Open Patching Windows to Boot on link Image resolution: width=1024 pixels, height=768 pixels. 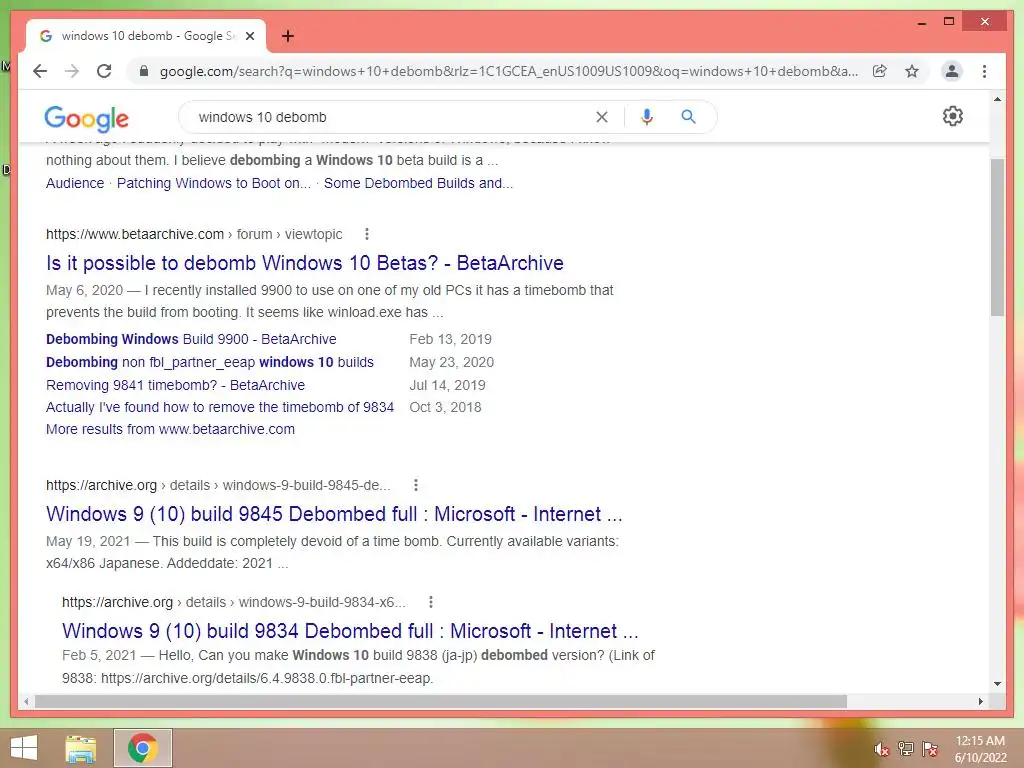click(x=214, y=184)
